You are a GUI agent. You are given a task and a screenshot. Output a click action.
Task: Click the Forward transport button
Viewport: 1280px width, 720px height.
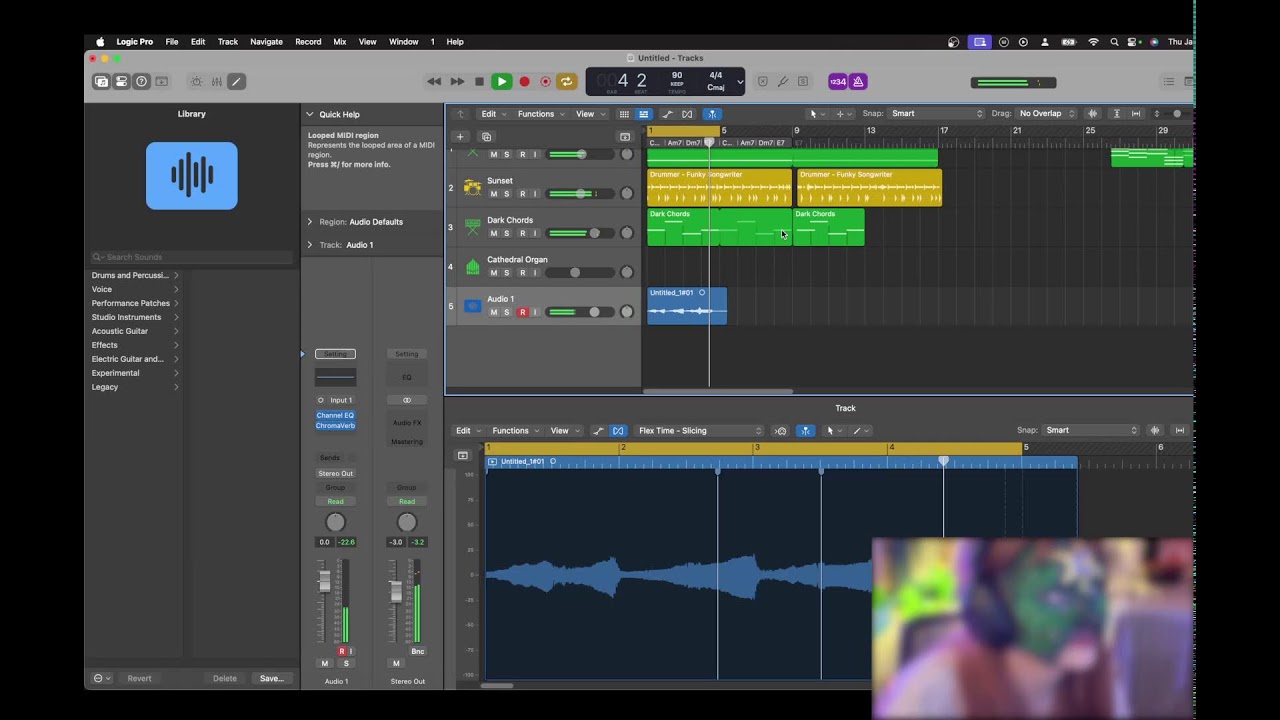pyautogui.click(x=457, y=82)
